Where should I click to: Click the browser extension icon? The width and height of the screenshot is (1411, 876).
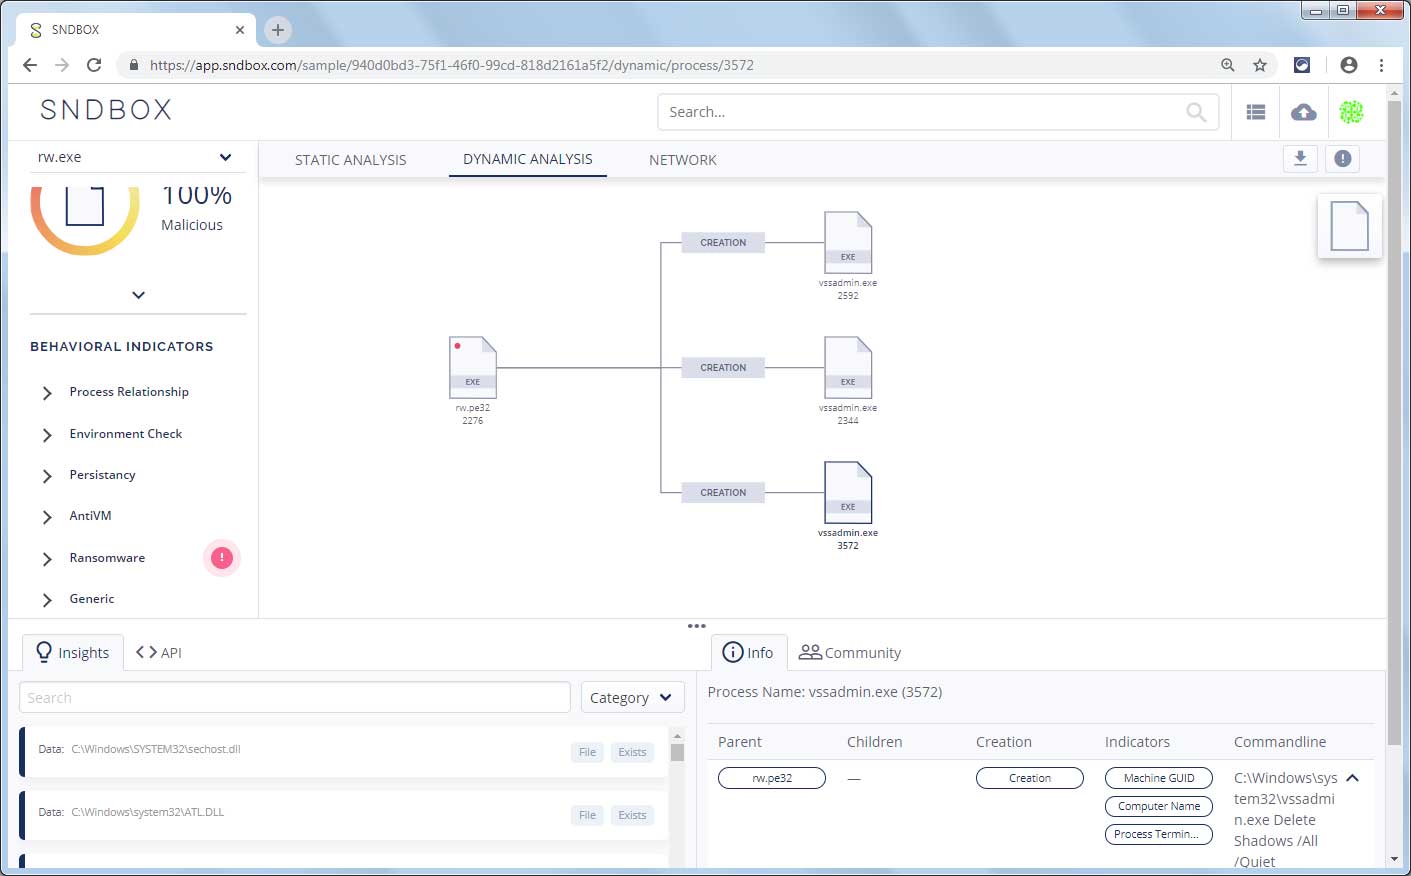(x=1302, y=65)
